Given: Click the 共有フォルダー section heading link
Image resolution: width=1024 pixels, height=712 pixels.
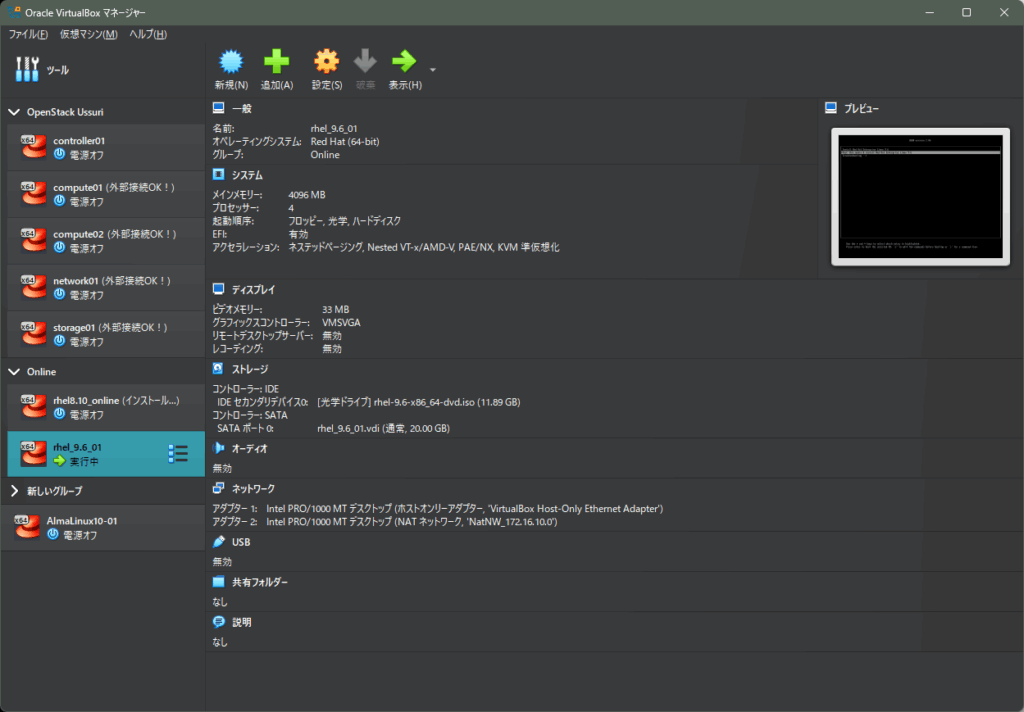Looking at the screenshot, I should pyautogui.click(x=260, y=582).
